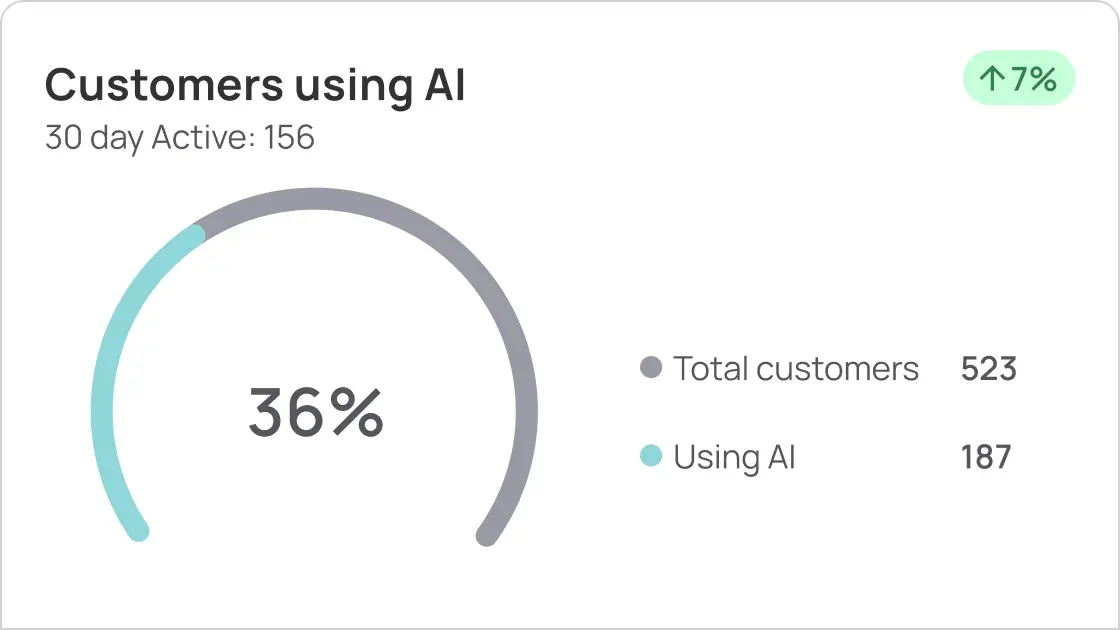Click the gray dot beside Total customers
The width and height of the screenshot is (1120, 630).
pyautogui.click(x=651, y=368)
